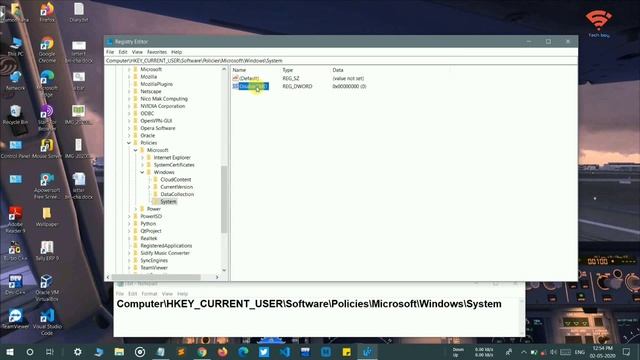Screen dimensions: 640x360
Task: Open File Explorer from taskbar
Action: click(x=119, y=352)
